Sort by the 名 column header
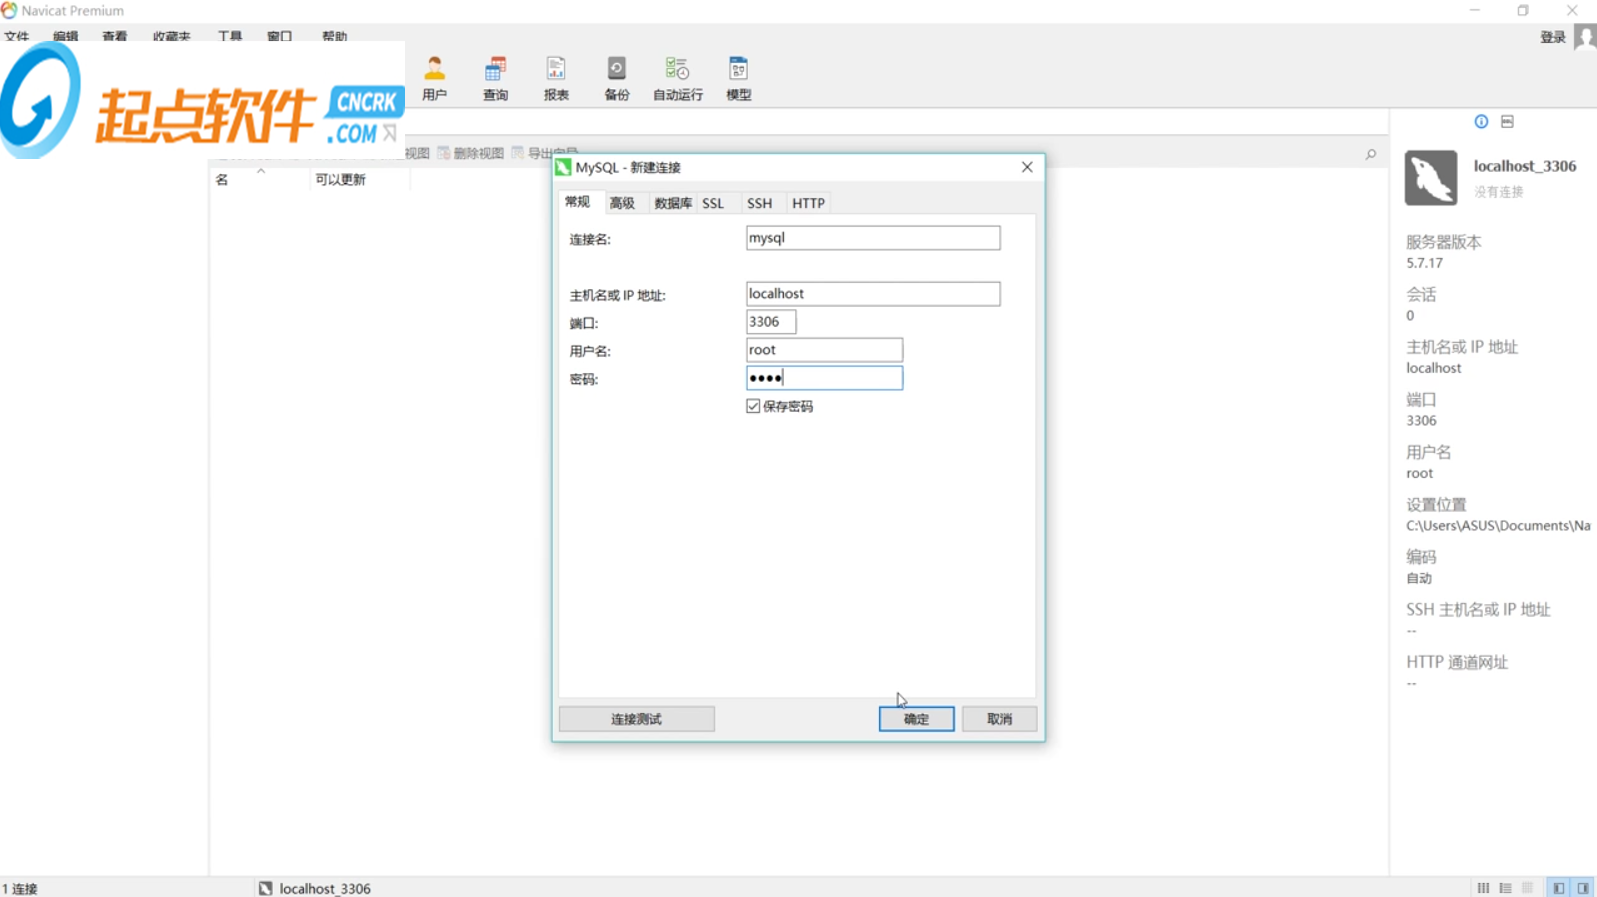 pos(258,180)
